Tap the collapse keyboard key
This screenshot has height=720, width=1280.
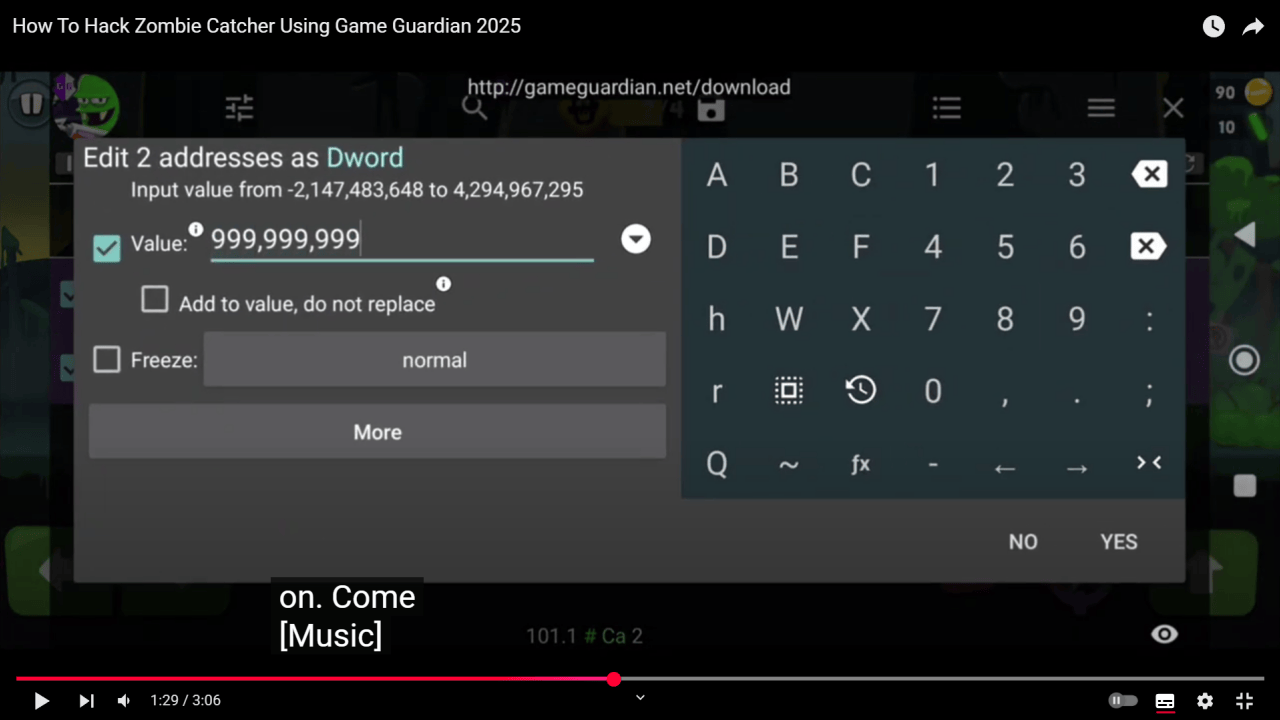[1149, 462]
